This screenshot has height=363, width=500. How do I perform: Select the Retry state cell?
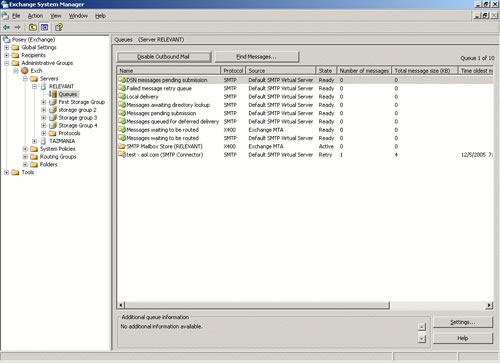click(325, 155)
